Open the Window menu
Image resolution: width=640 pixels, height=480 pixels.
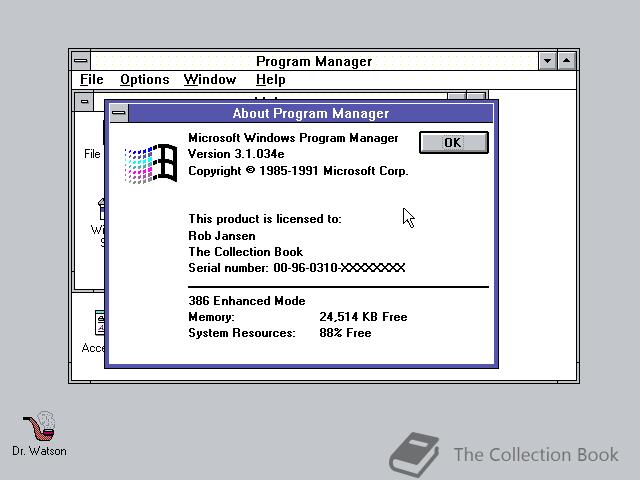tap(210, 79)
